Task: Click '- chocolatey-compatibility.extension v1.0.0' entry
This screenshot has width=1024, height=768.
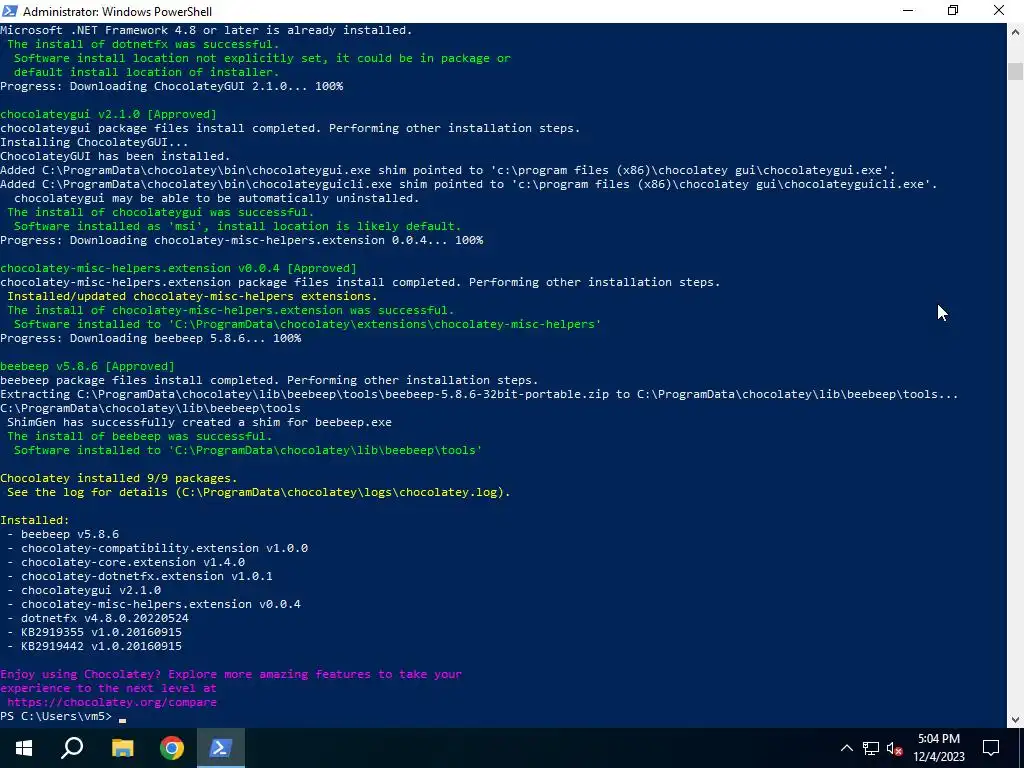Action: pyautogui.click(x=157, y=548)
